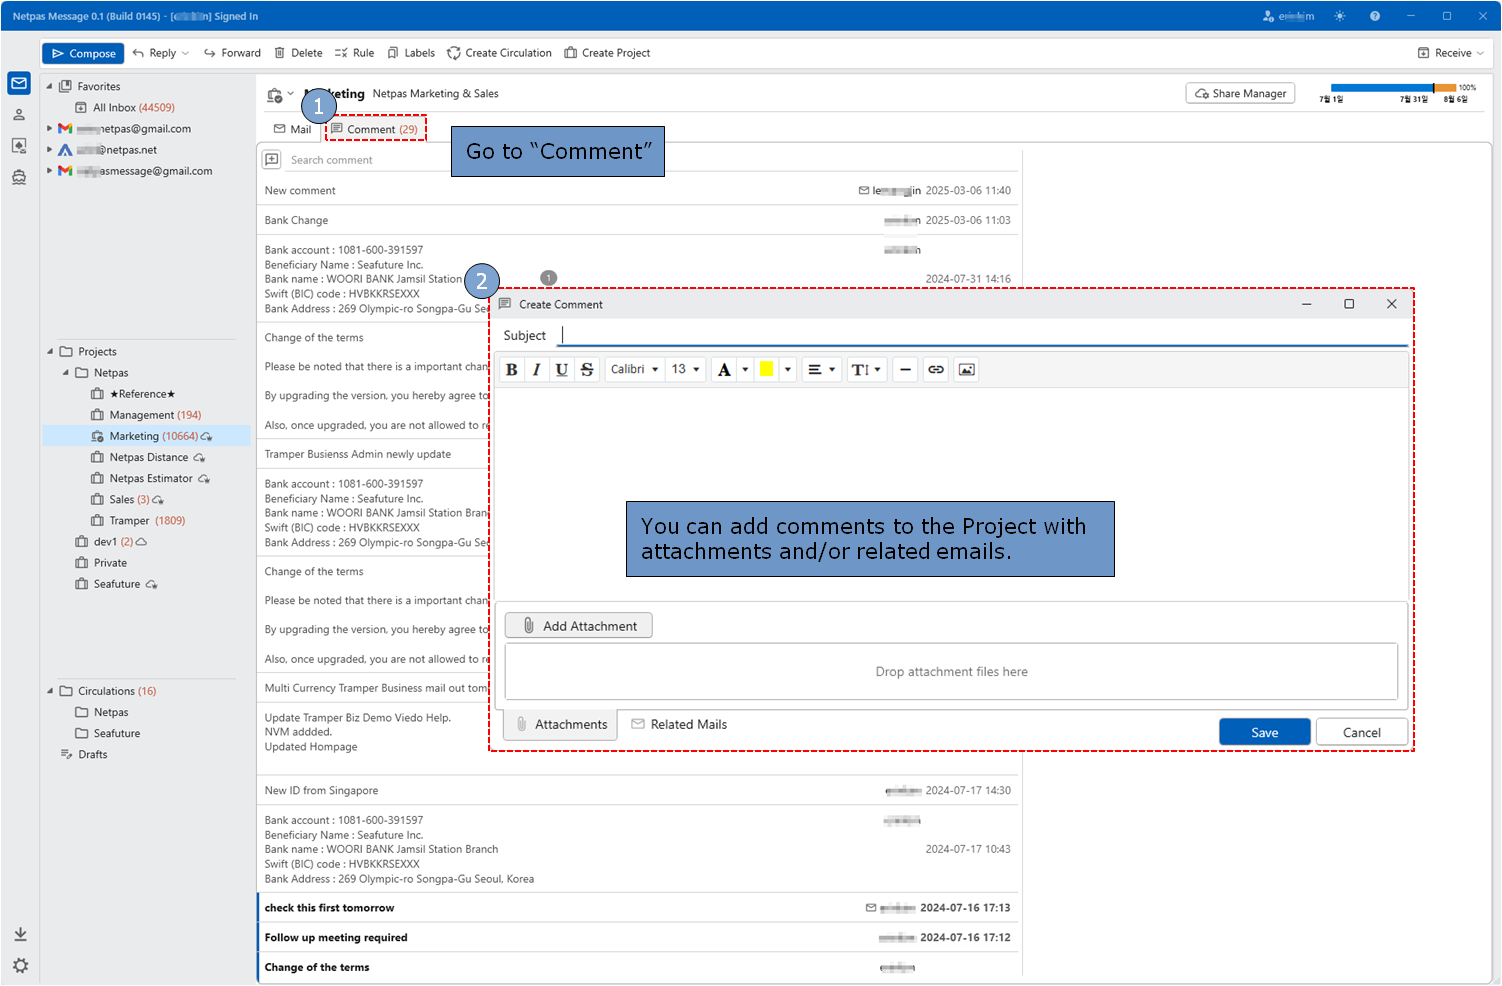Open contacts icon in left sidebar
This screenshot has height=986, width=1502.
point(19,114)
